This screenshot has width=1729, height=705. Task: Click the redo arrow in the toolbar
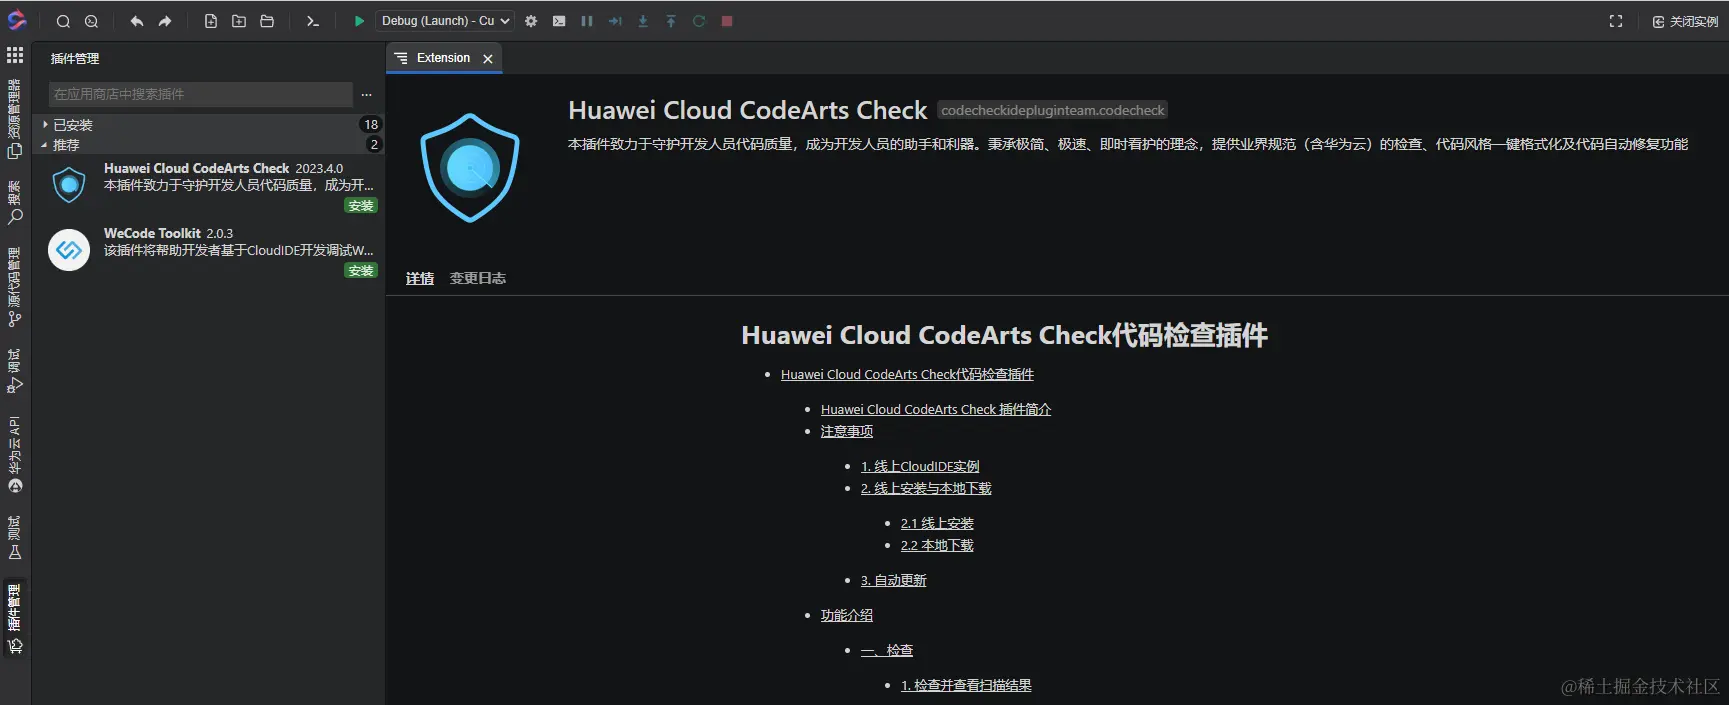point(165,21)
